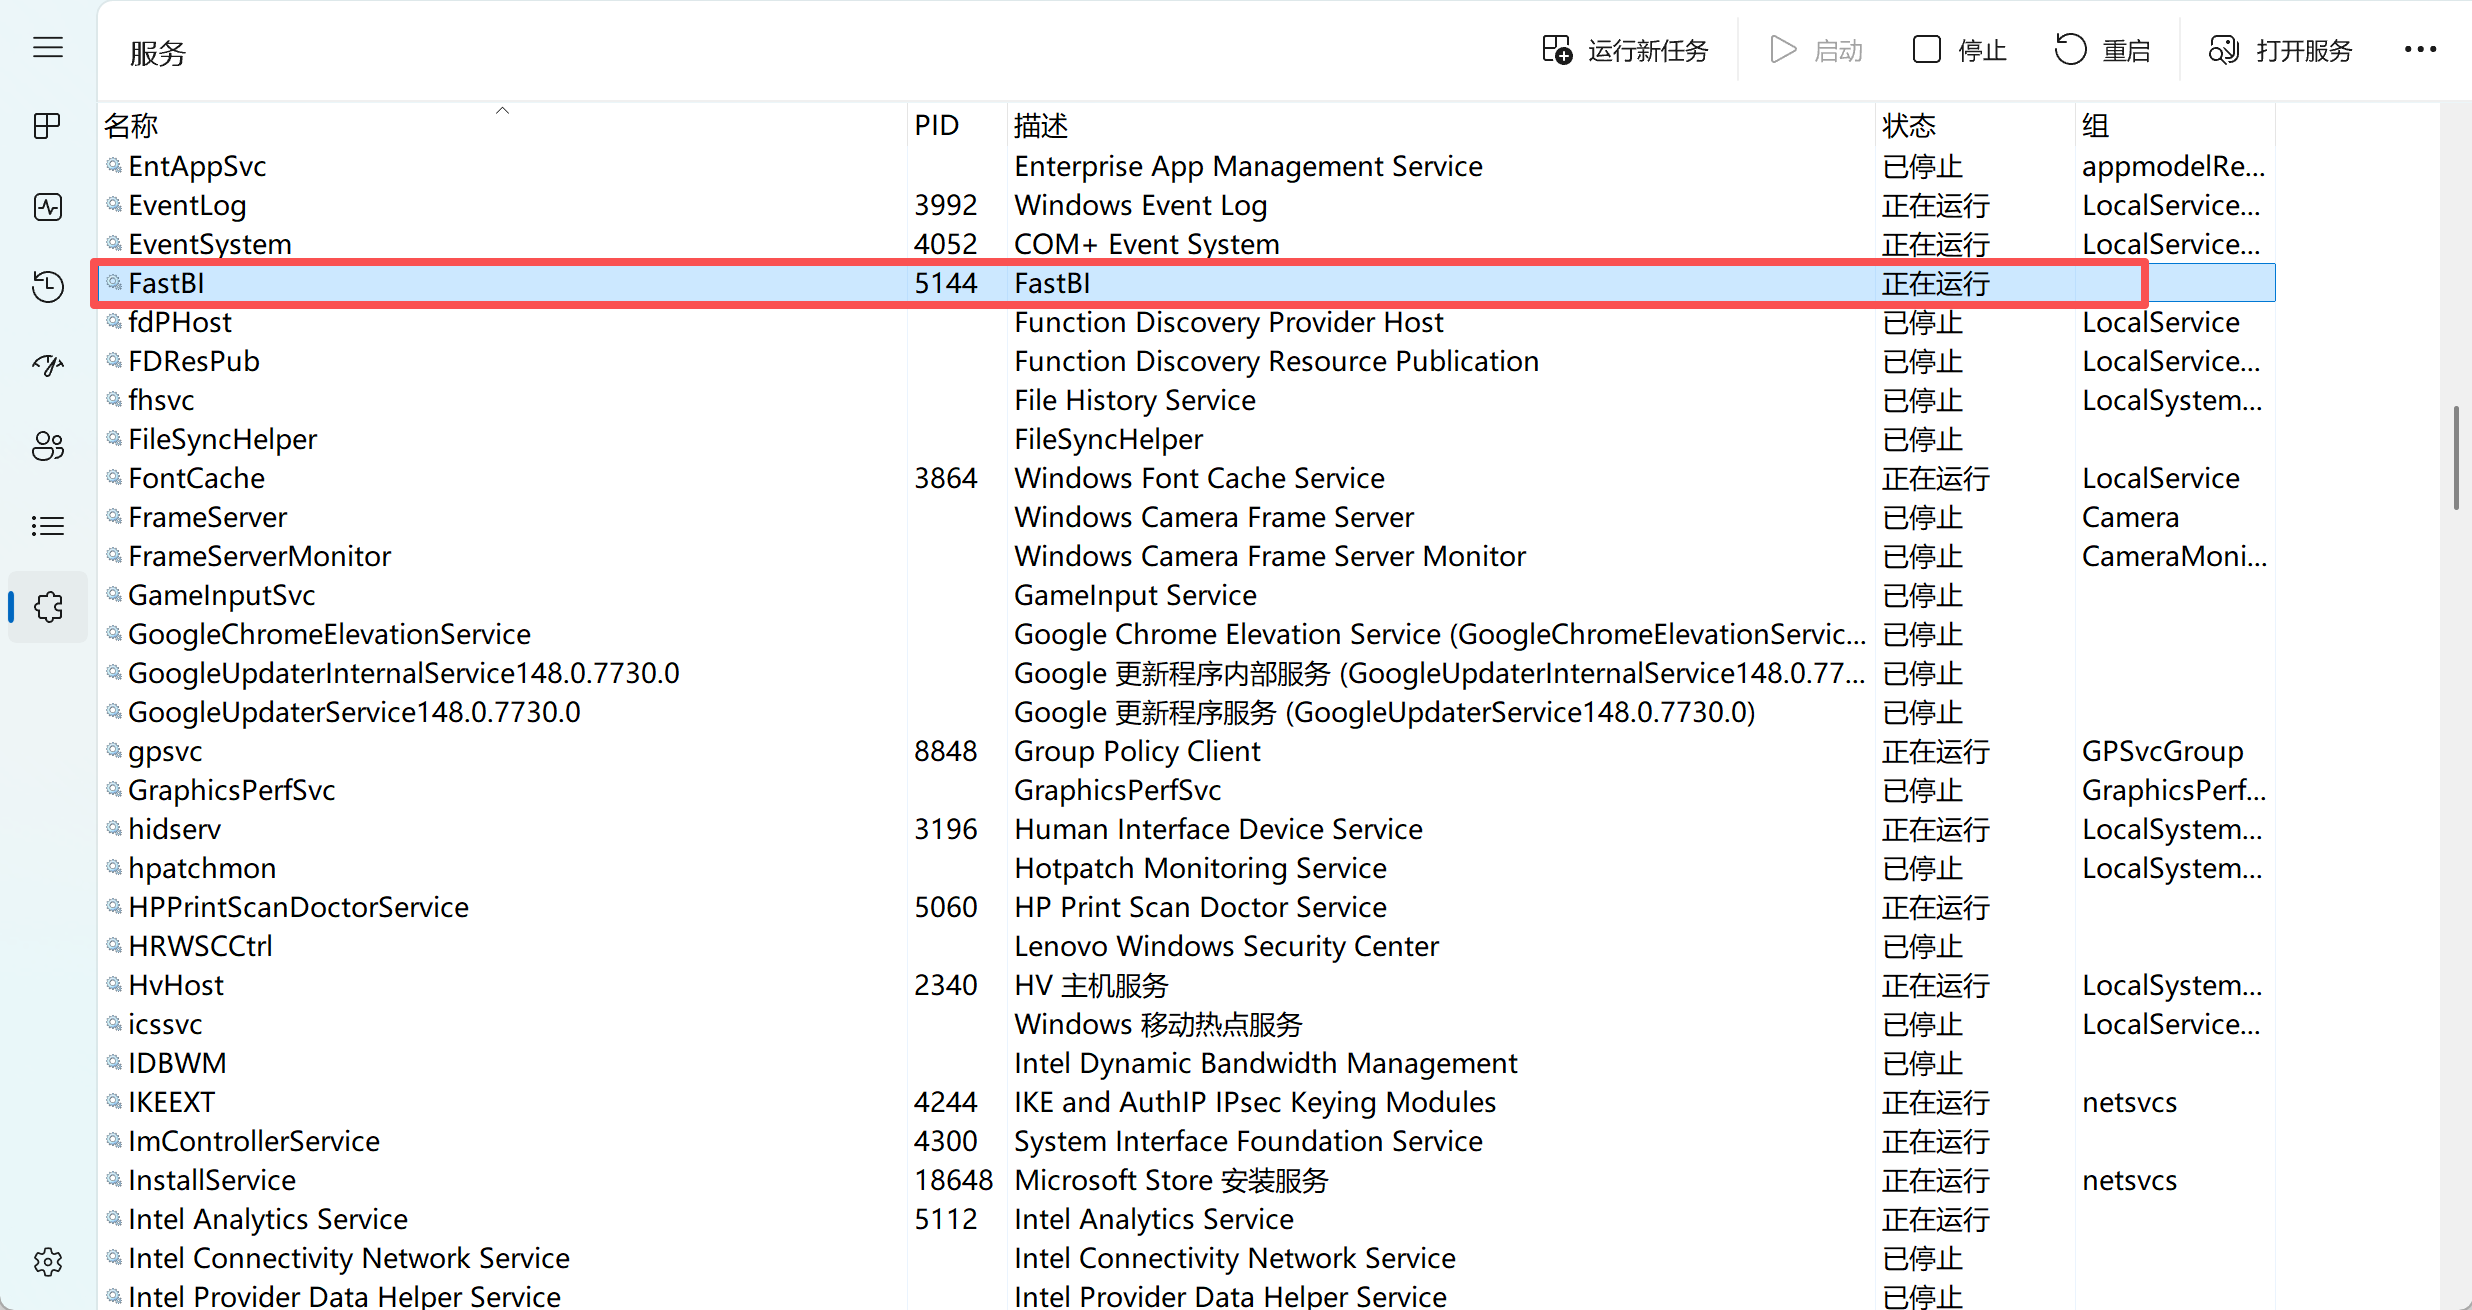Select the GameInputSvc service name
2472x1310 pixels.
point(221,595)
